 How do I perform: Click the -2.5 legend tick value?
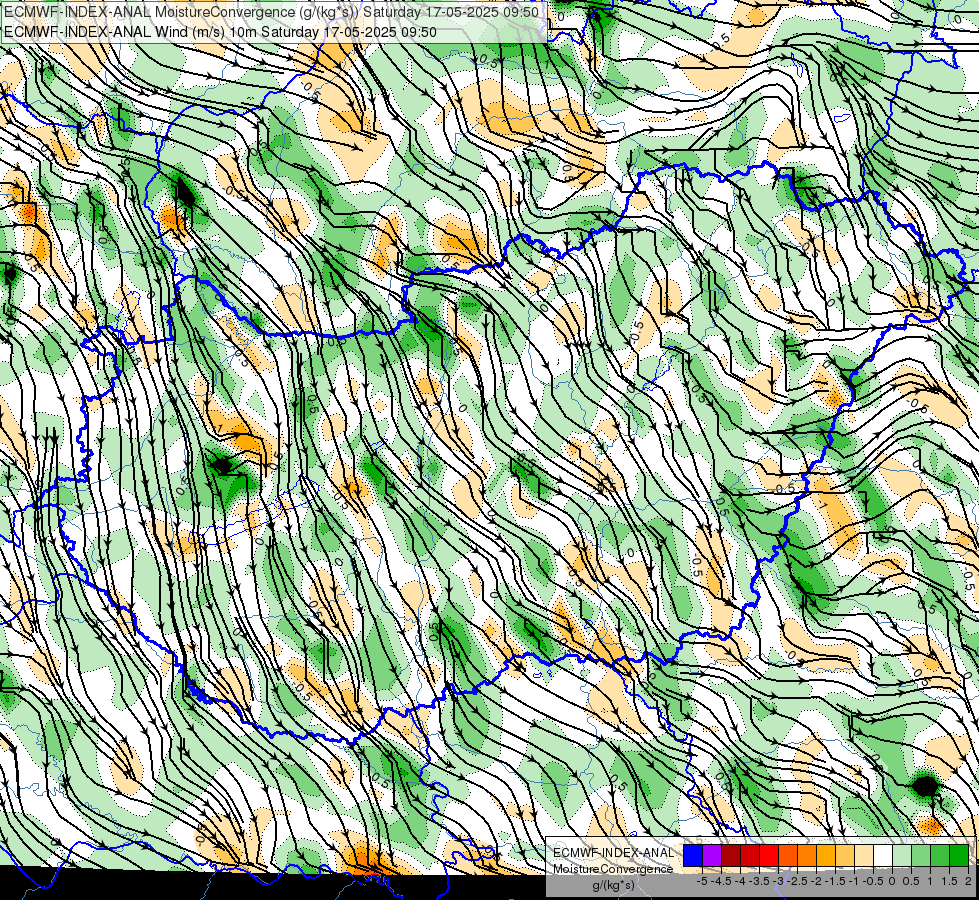797,881
